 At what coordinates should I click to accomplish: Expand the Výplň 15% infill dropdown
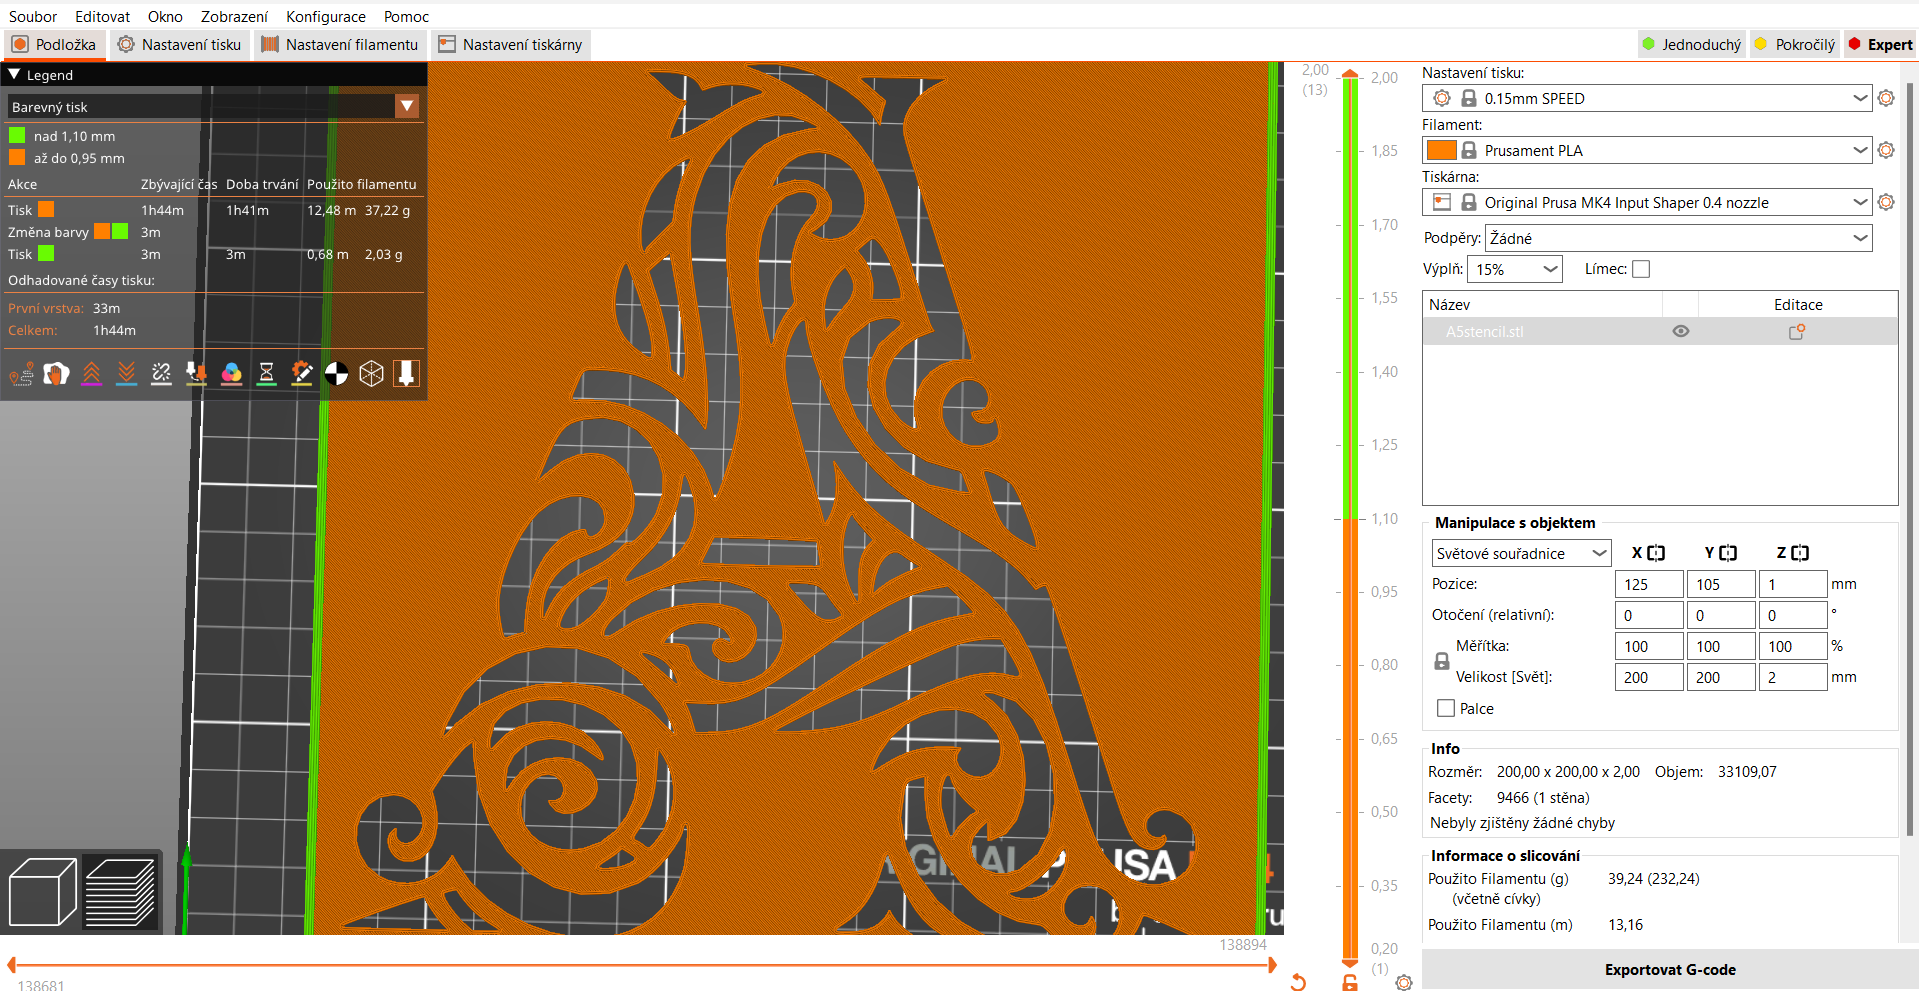tap(1515, 269)
